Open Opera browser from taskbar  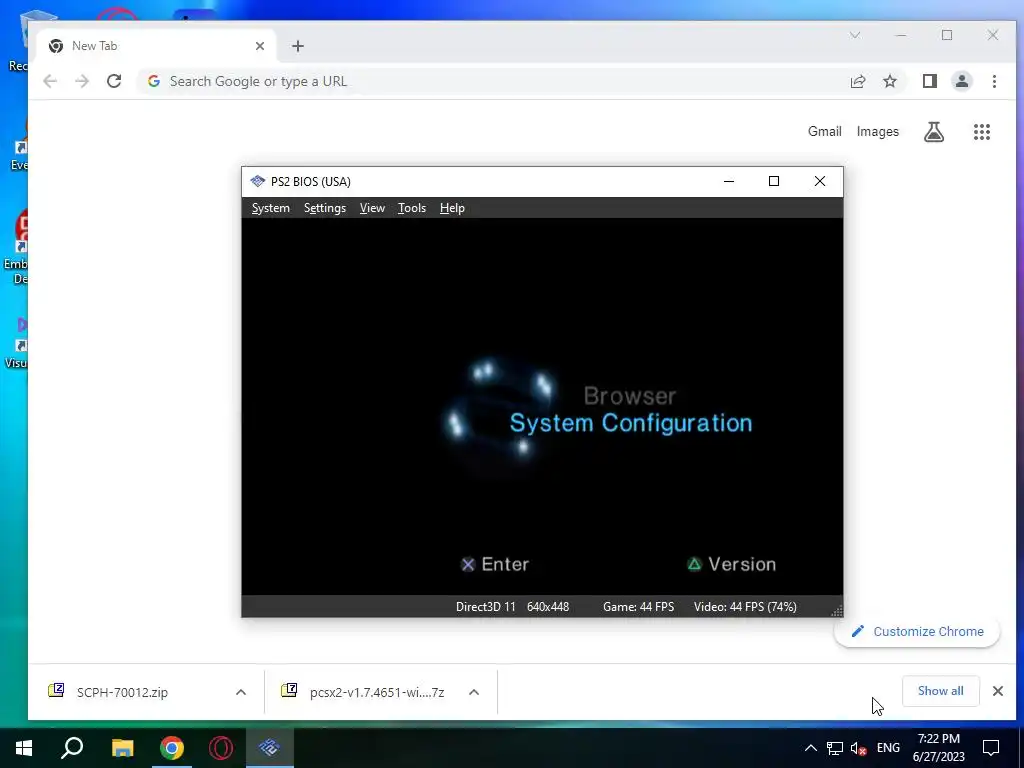[221, 748]
